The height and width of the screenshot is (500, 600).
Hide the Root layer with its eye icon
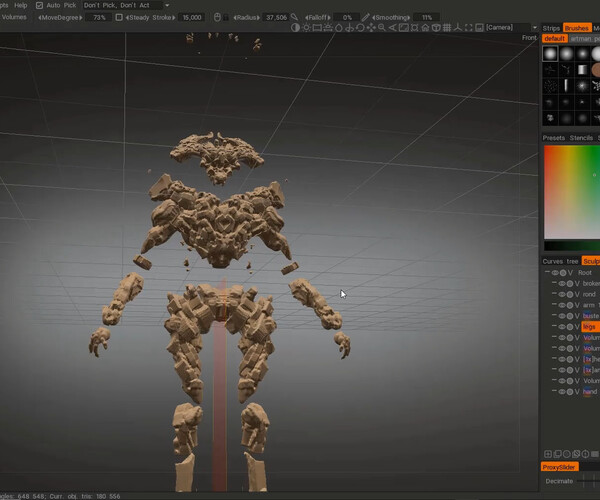[555, 273]
